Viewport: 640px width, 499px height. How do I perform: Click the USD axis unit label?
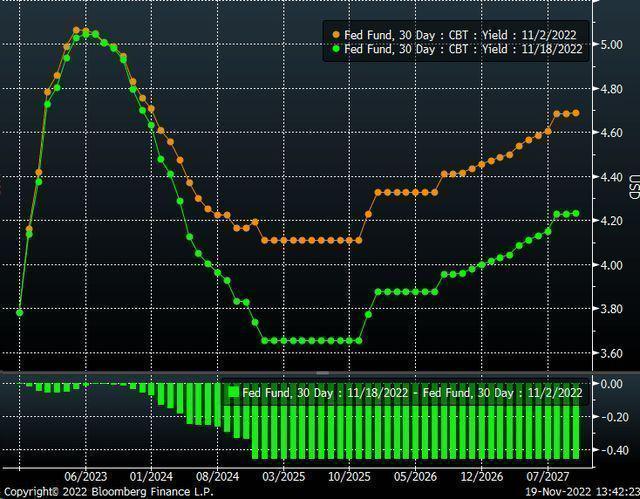tap(633, 187)
